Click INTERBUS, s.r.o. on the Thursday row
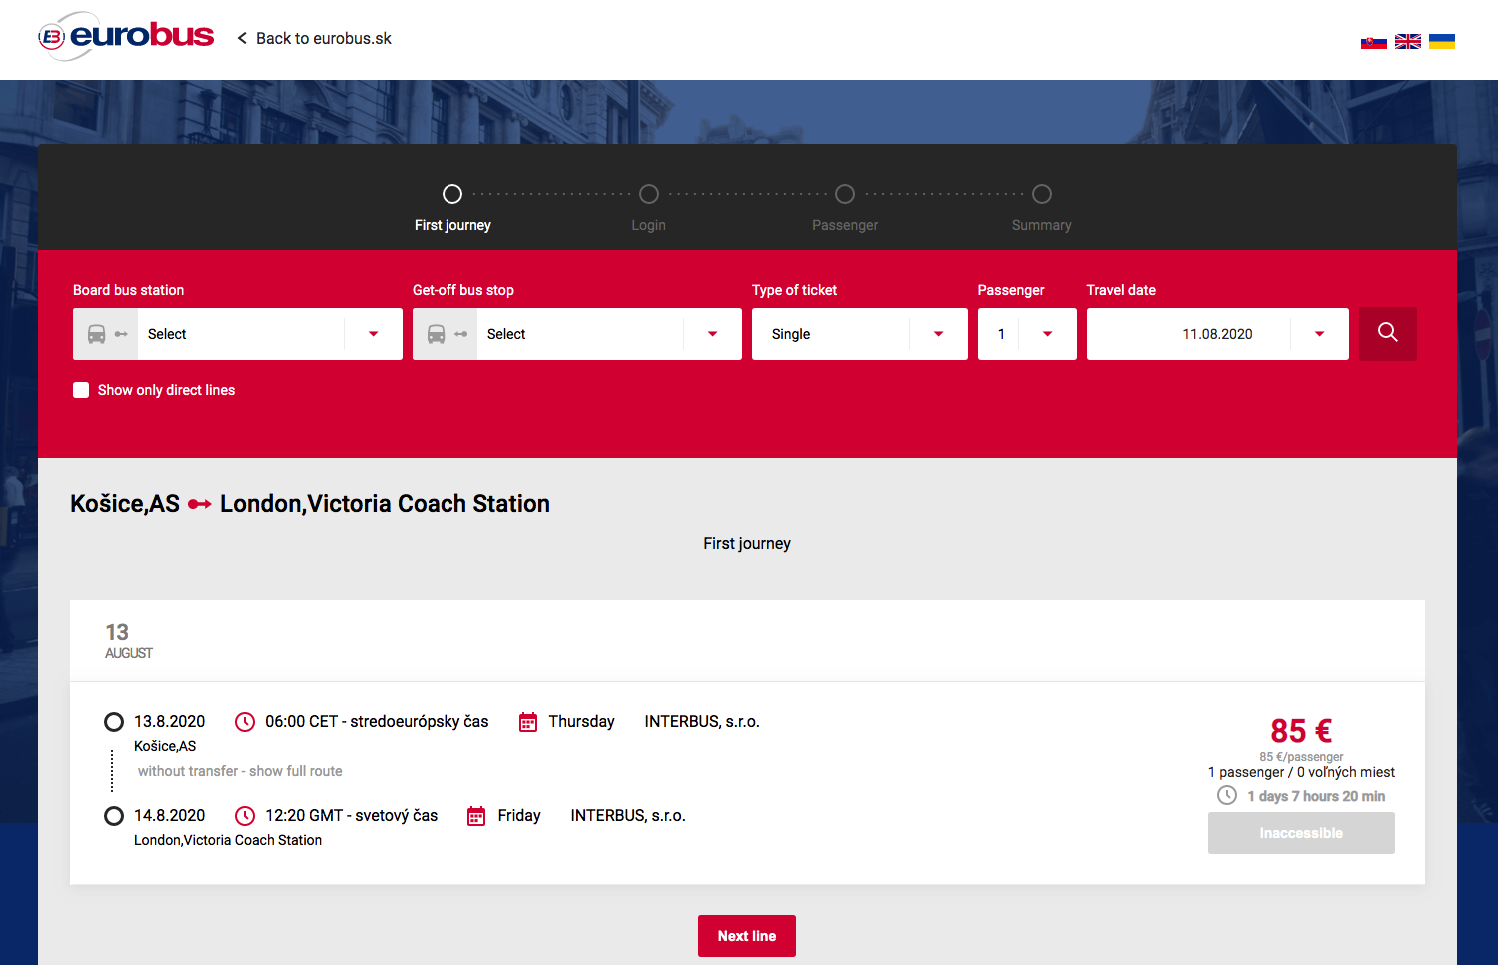Viewport: 1498px width, 965px height. coord(702,722)
